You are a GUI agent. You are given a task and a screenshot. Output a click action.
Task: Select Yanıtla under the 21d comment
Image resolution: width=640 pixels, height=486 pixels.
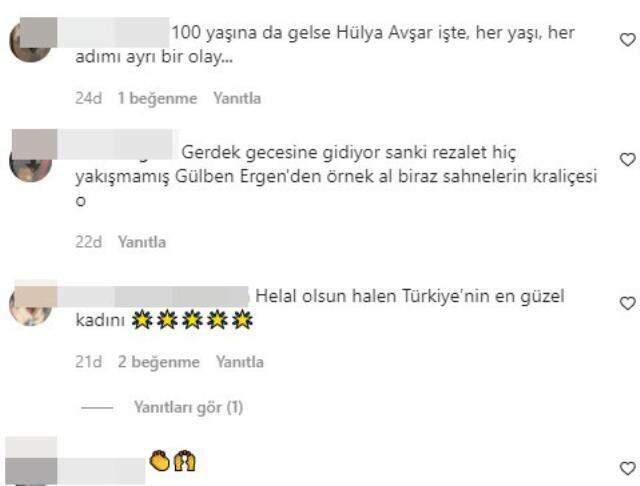click(240, 362)
